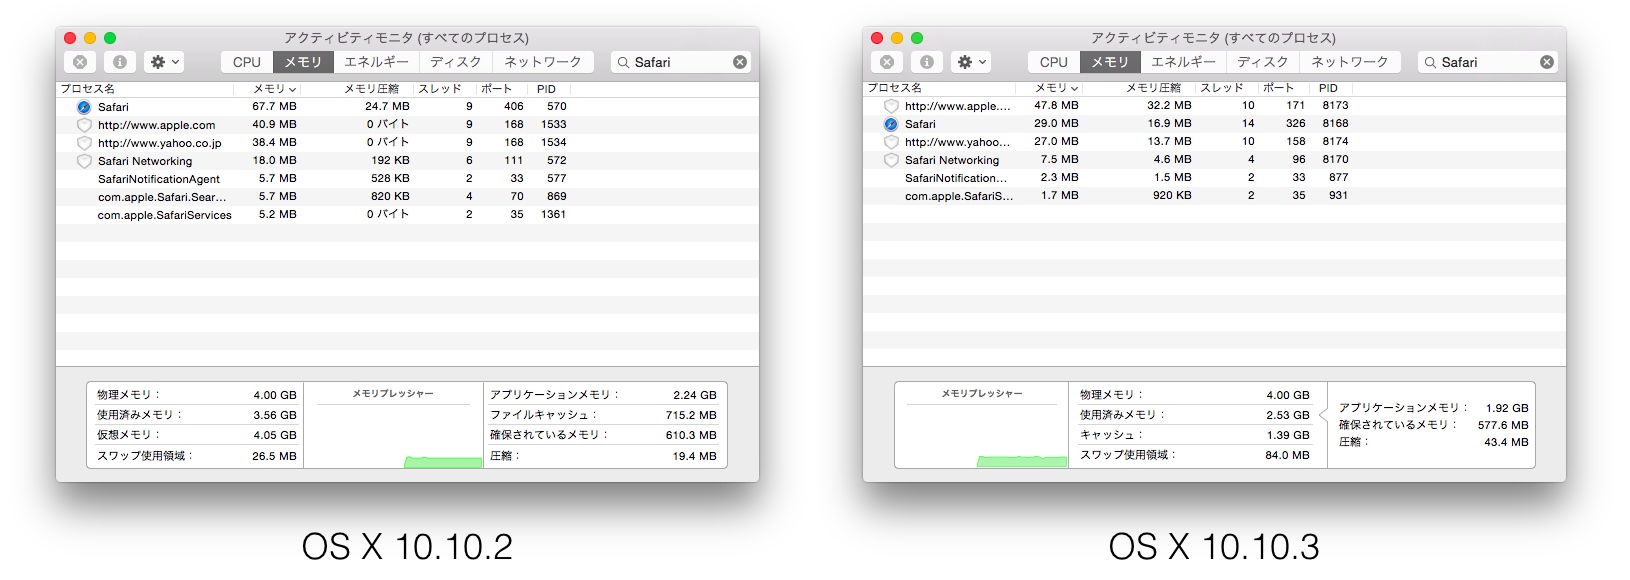Switch to ディスク tab in left window
Screen dimensions: 1630x580
point(455,62)
